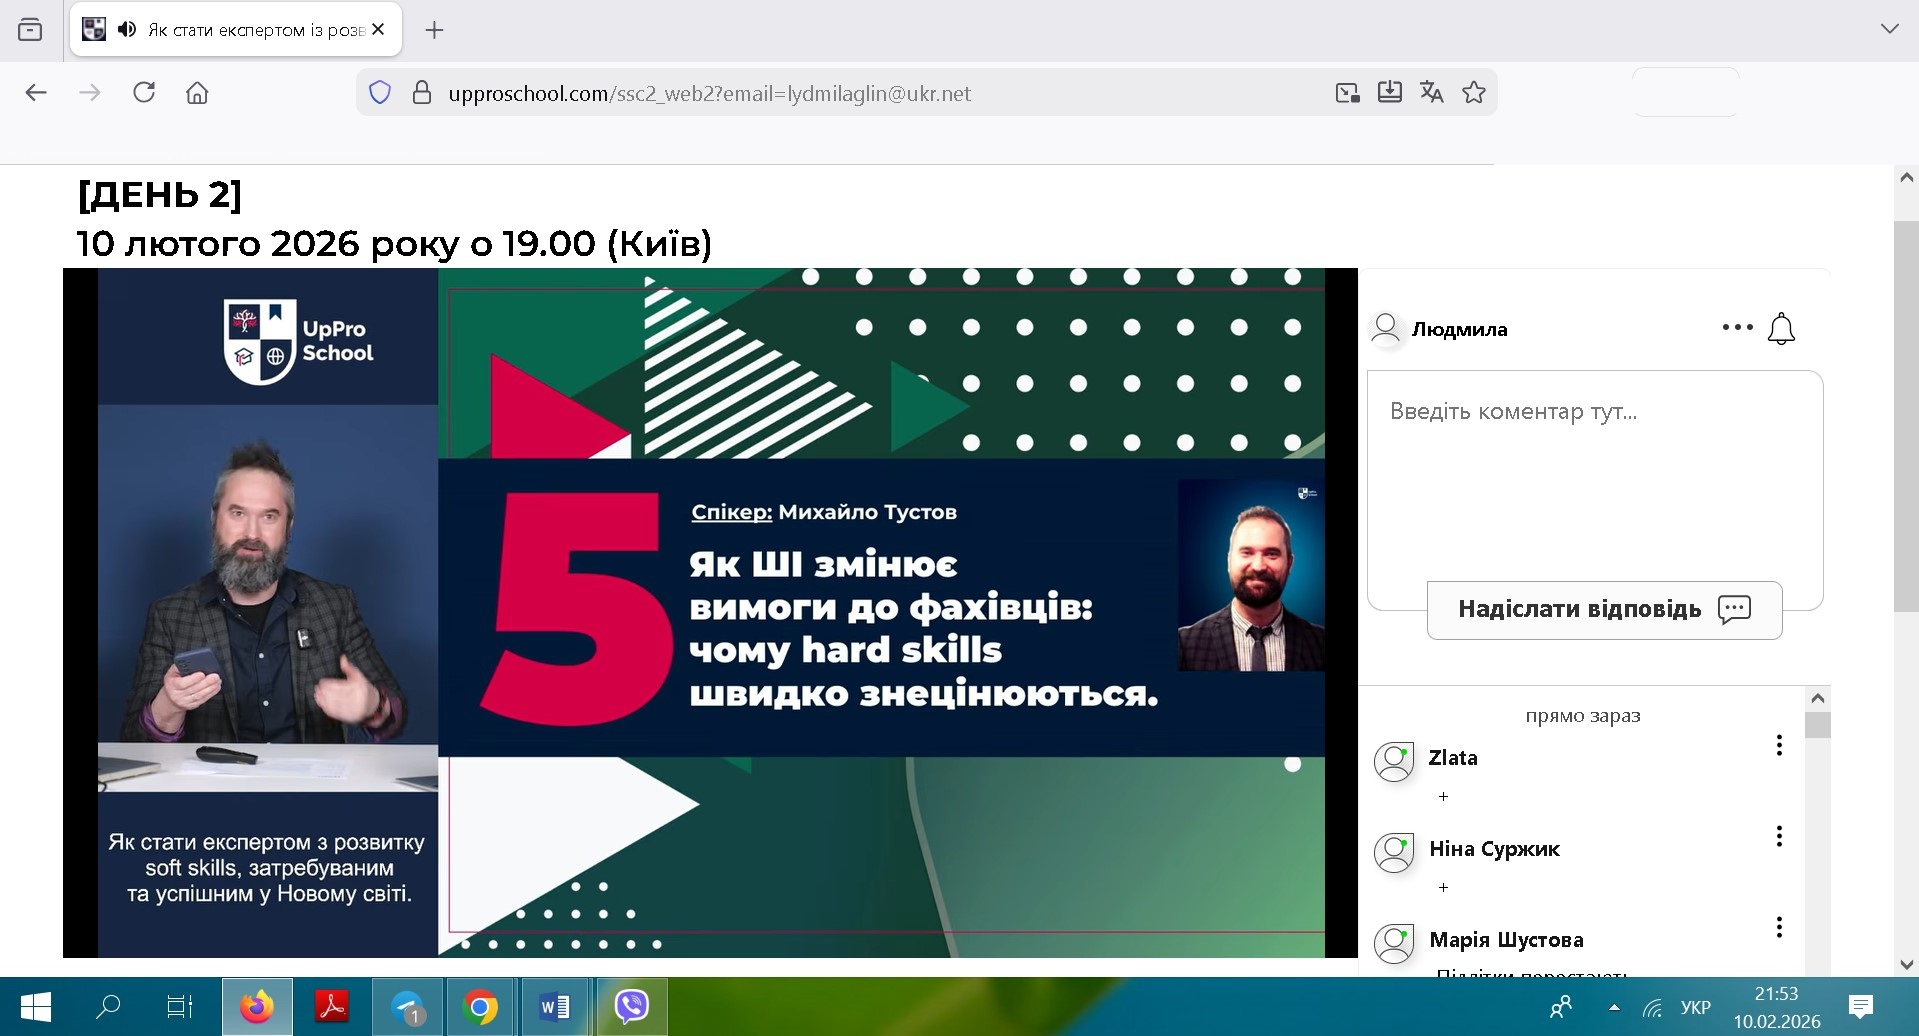Go to the browser home page
Viewport: 1919px width, 1036px height.
[197, 93]
